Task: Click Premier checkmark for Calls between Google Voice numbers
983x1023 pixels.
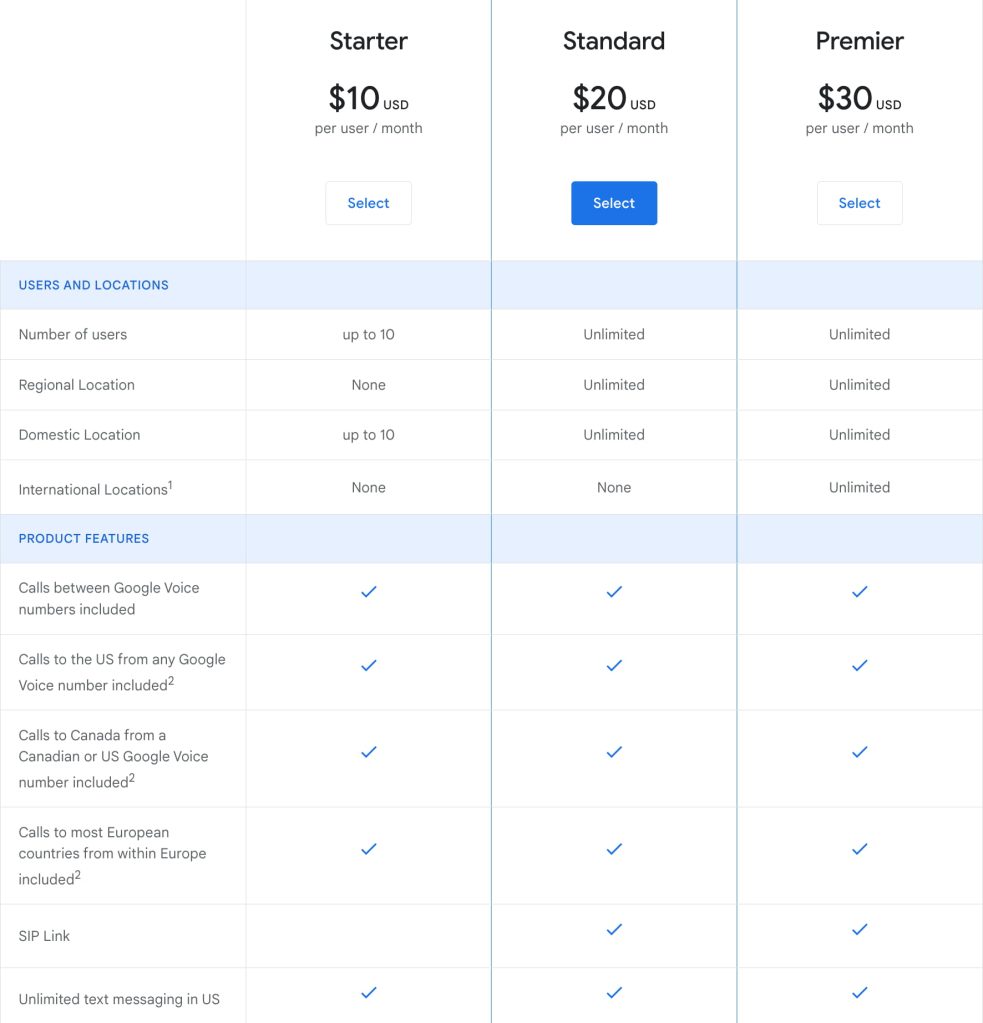Action: pos(859,592)
